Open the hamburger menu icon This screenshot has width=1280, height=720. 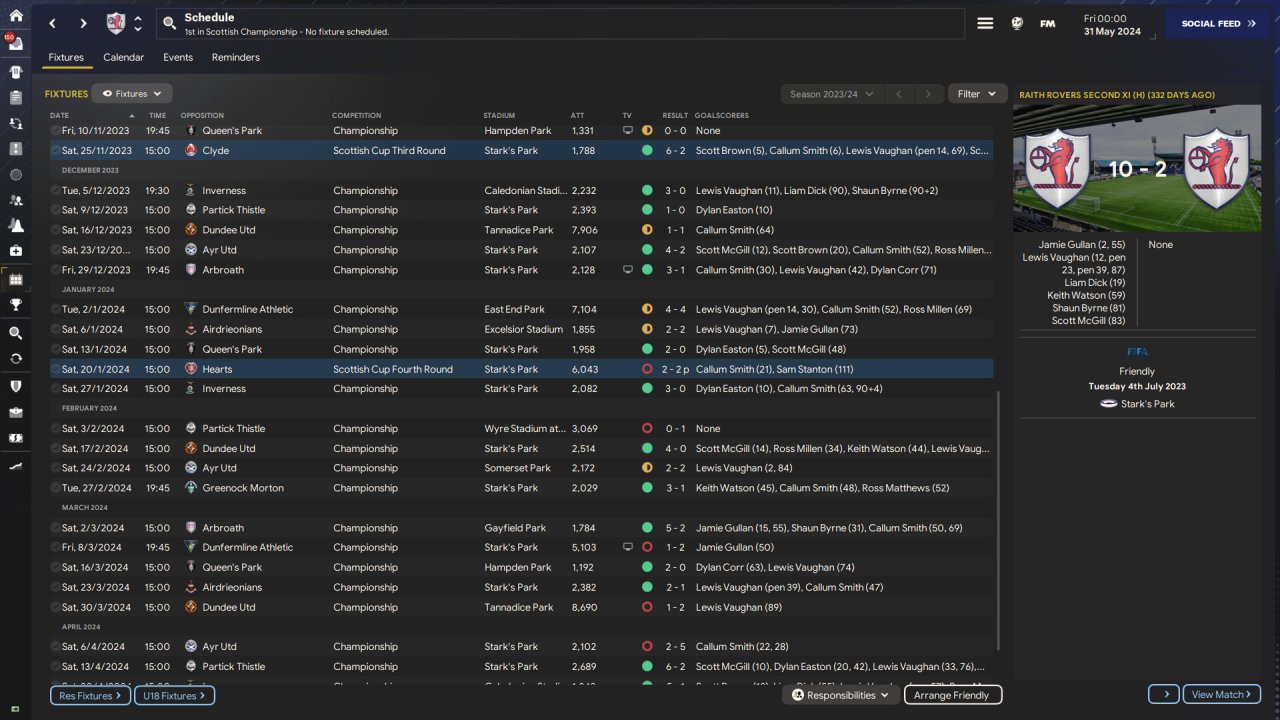pyautogui.click(x=985, y=23)
